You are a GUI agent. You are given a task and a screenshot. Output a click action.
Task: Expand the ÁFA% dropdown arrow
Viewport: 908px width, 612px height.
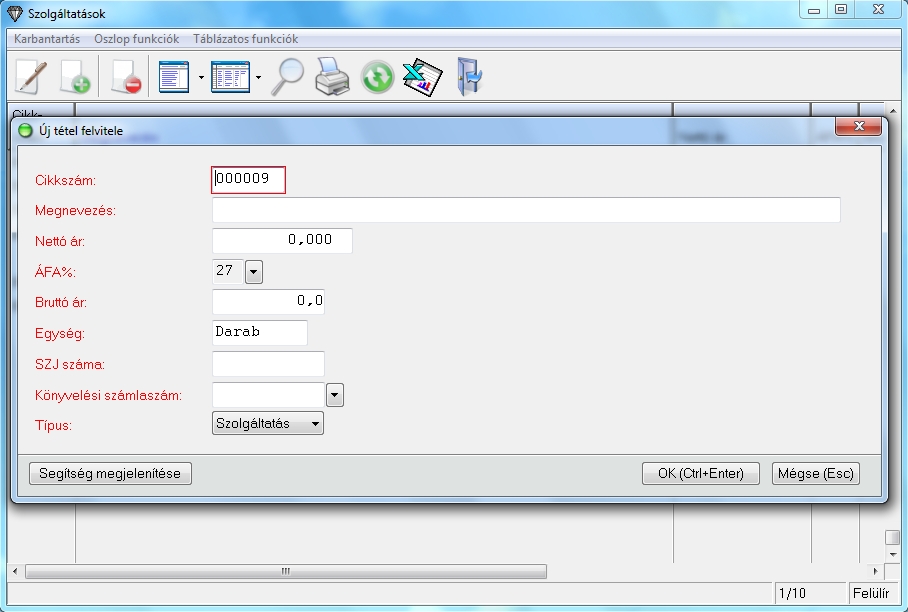(x=253, y=271)
